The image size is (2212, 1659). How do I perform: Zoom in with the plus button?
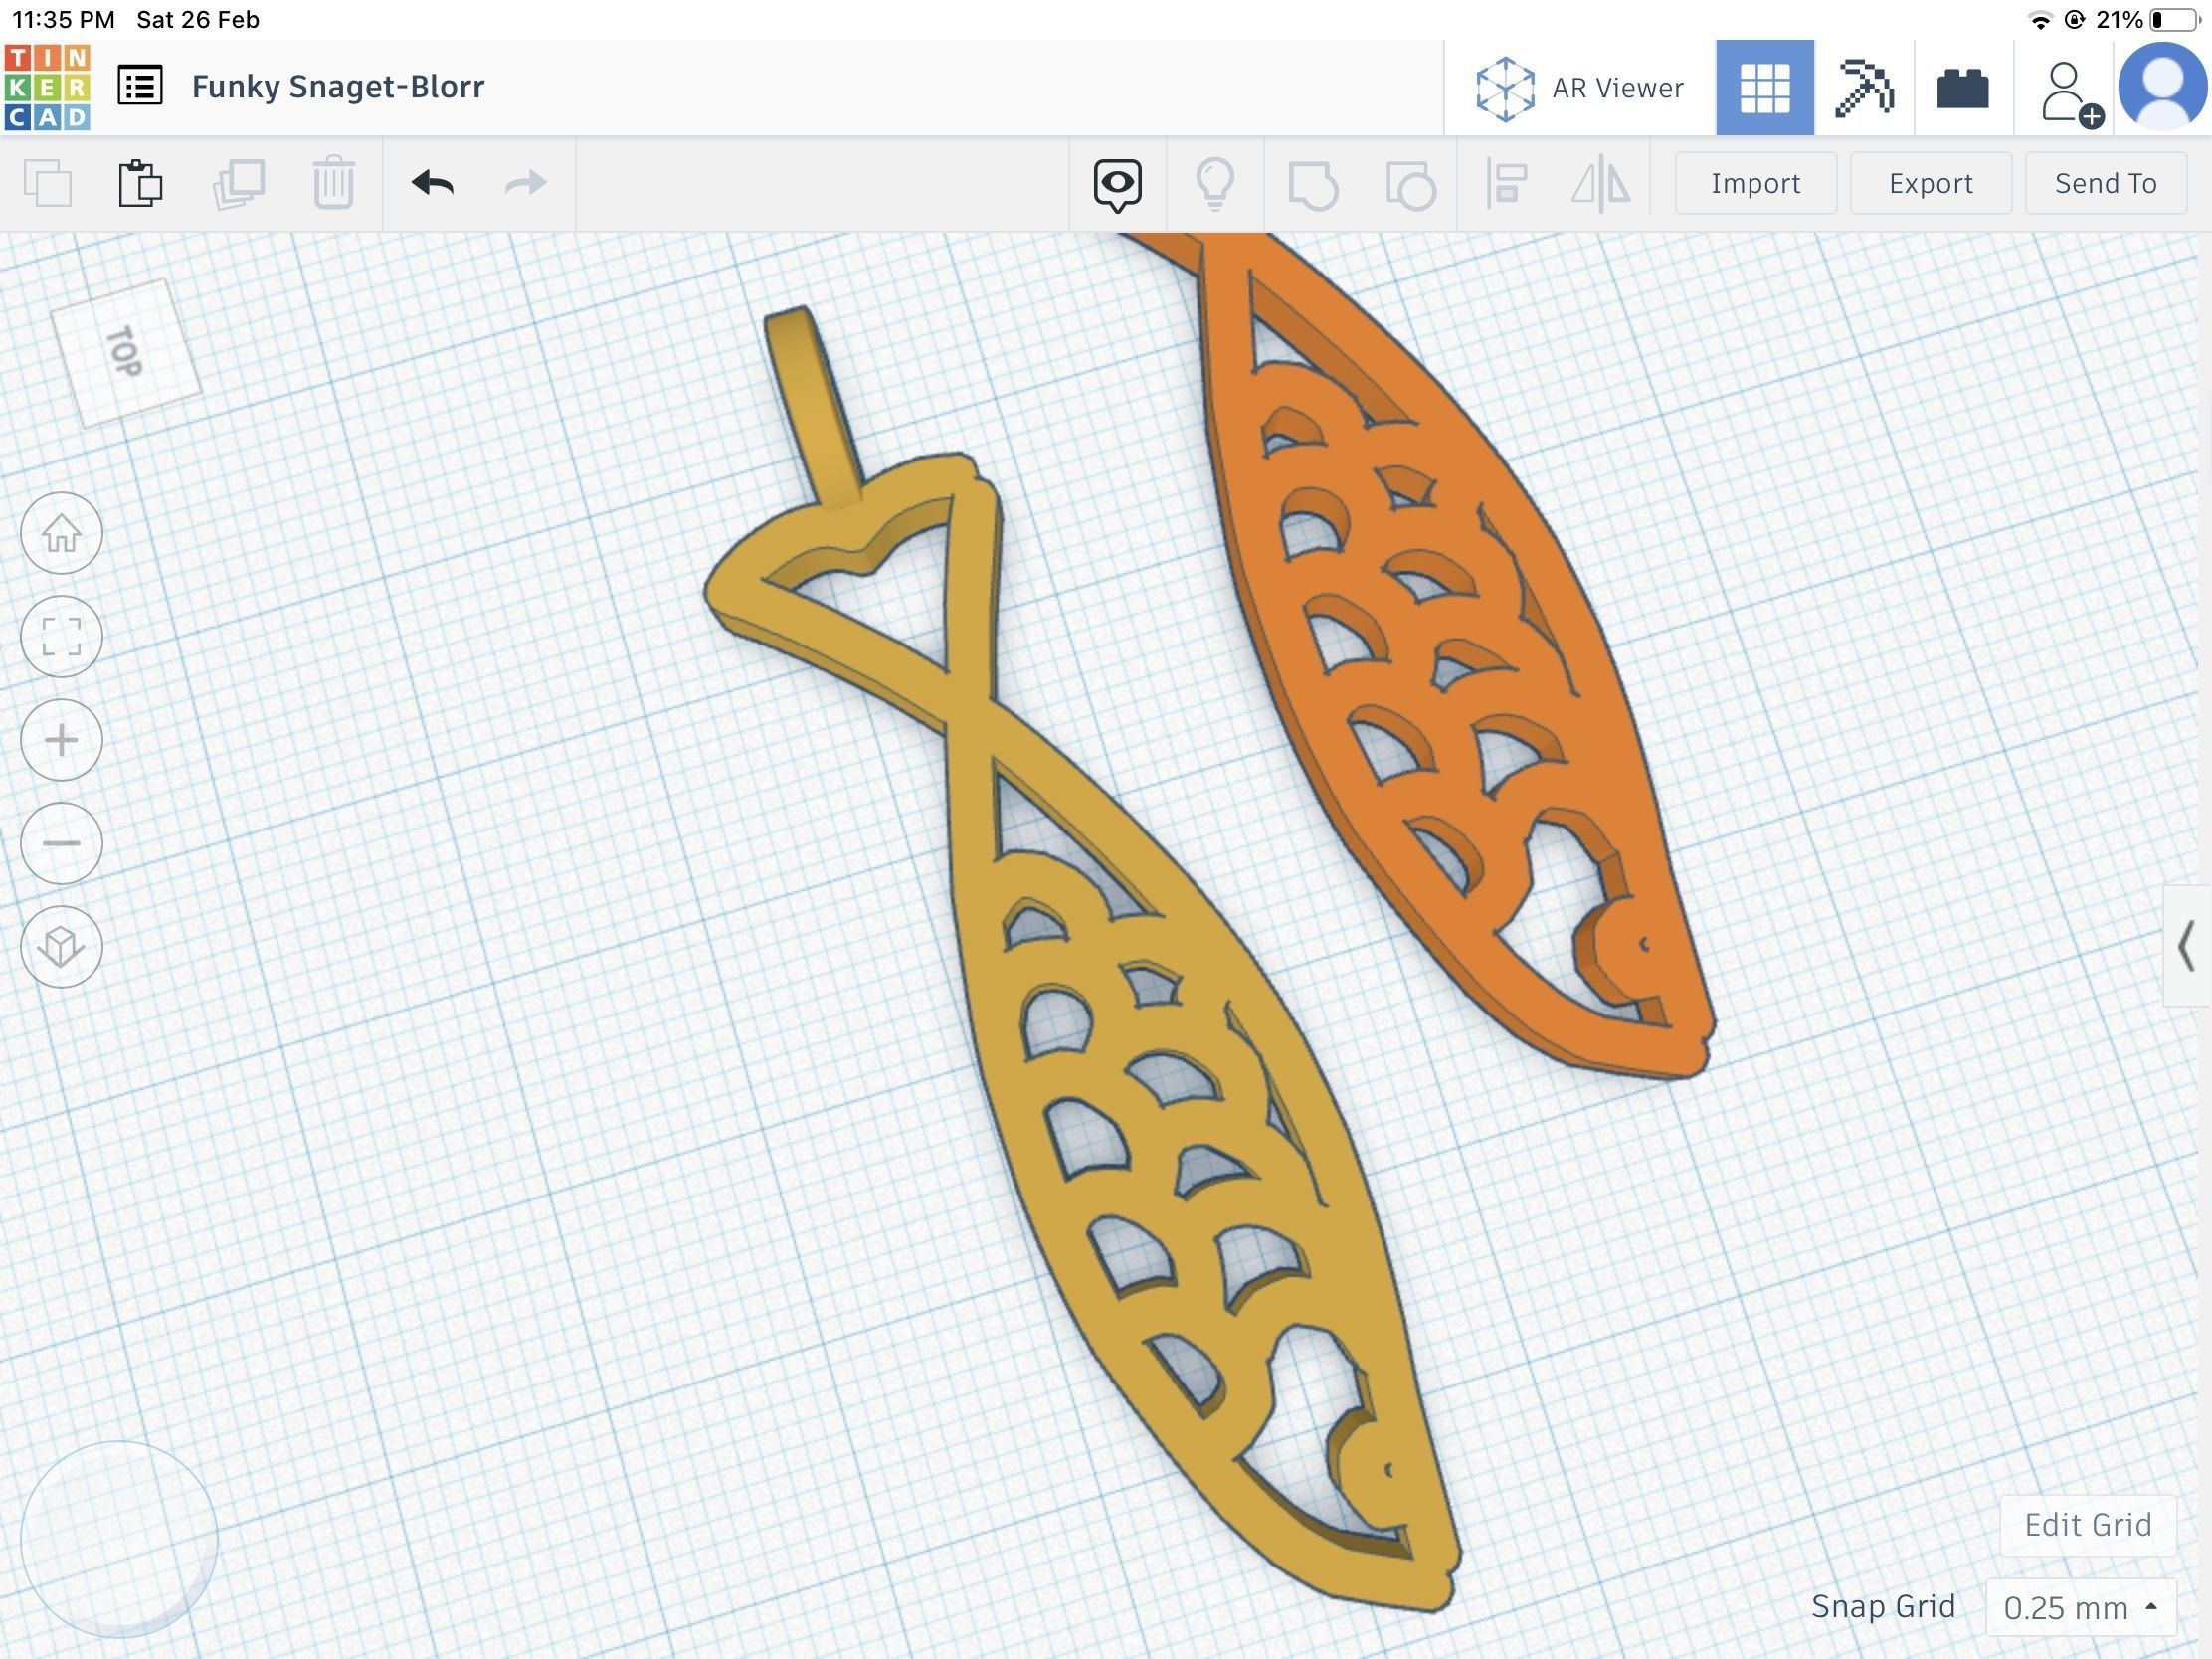(x=62, y=740)
